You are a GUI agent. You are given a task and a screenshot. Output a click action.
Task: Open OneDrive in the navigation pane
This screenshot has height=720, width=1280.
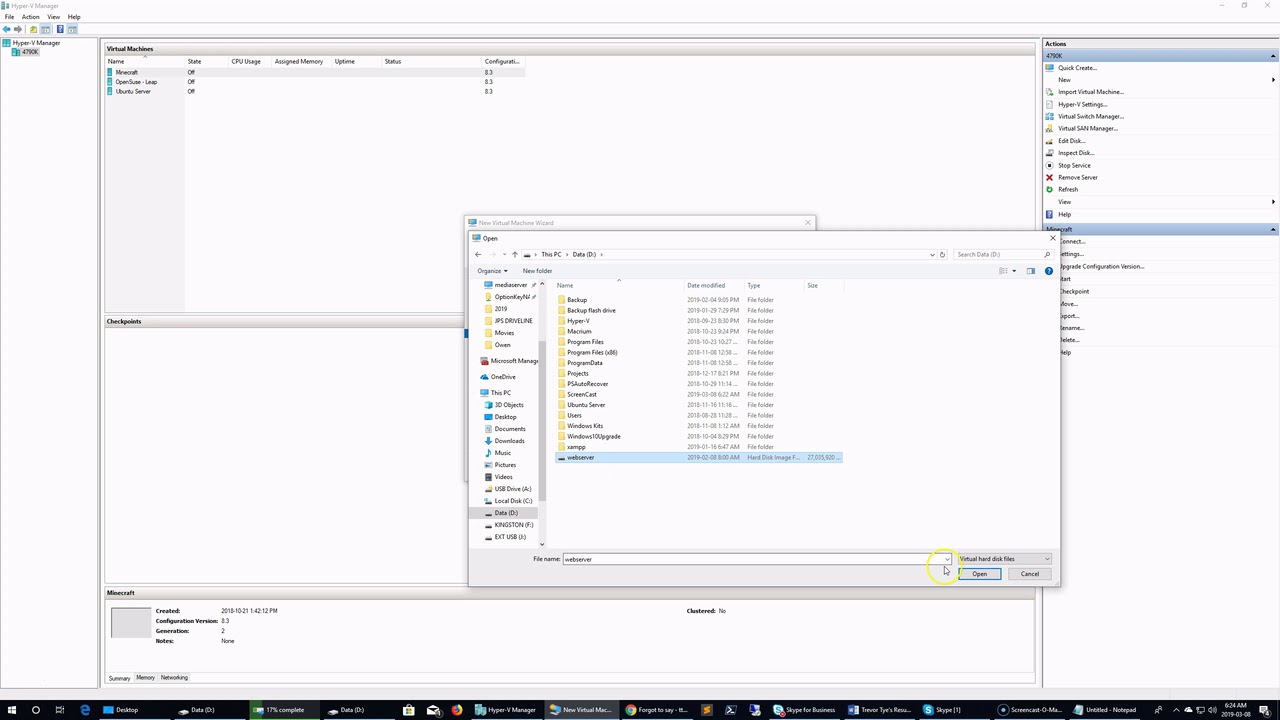coord(503,377)
